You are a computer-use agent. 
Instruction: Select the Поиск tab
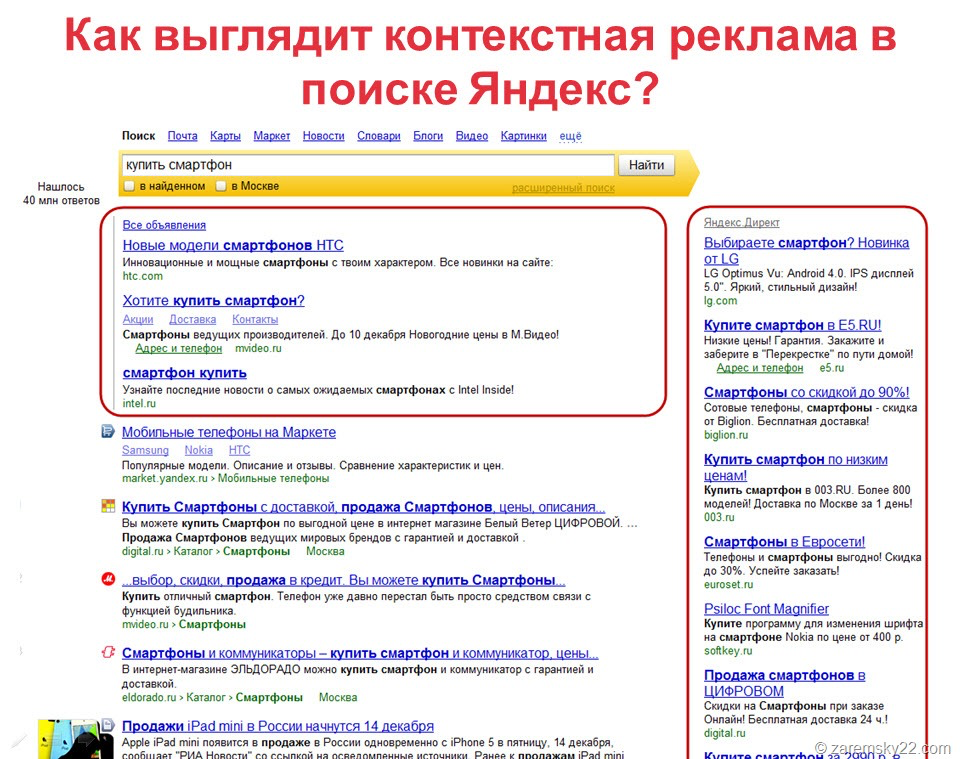click(139, 136)
